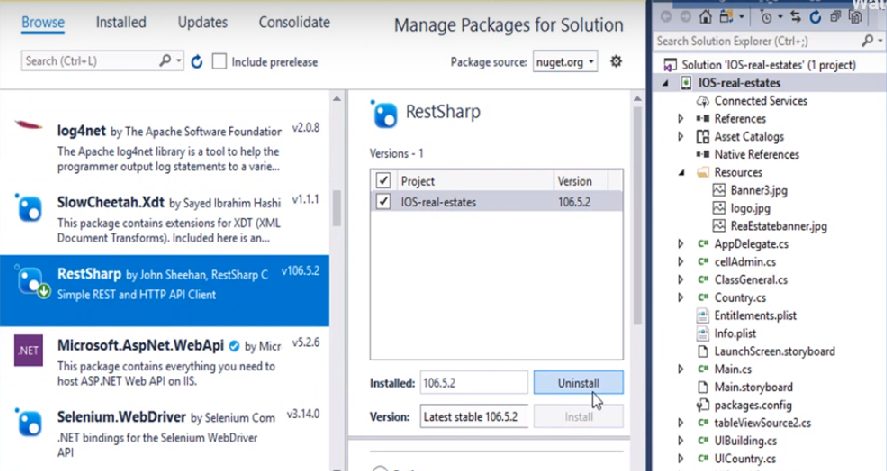Click the Resources folder icon
The image size is (887, 471).
pyautogui.click(x=703, y=172)
